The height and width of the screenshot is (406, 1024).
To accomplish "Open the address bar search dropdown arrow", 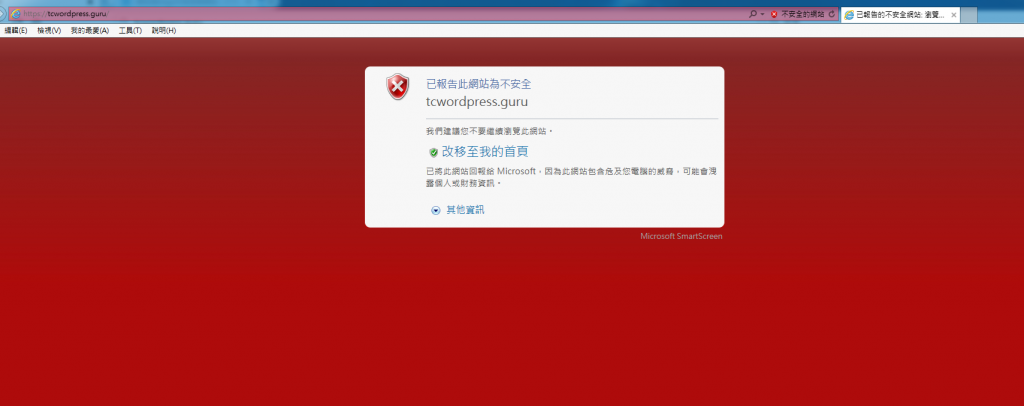I will [x=762, y=14].
